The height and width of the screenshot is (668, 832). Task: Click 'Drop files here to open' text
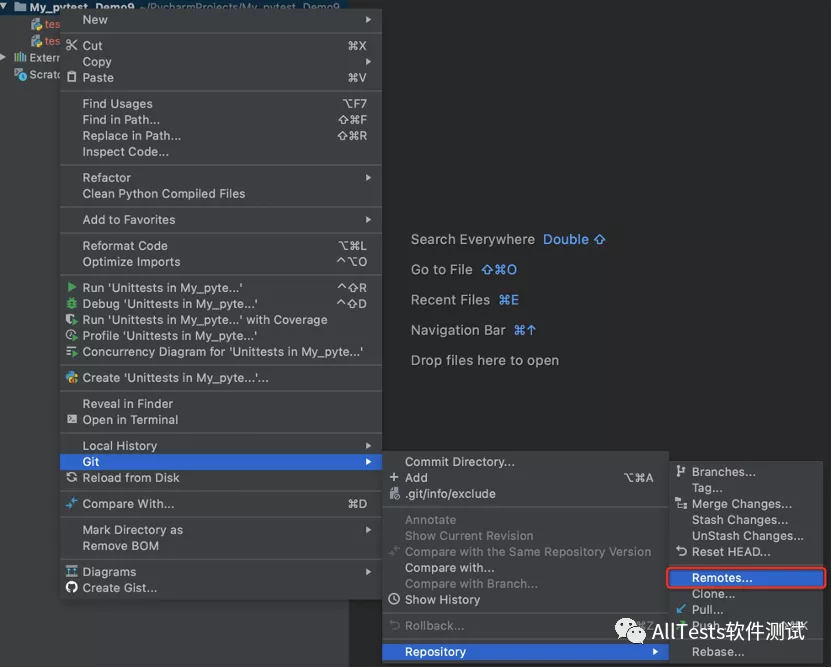click(484, 360)
